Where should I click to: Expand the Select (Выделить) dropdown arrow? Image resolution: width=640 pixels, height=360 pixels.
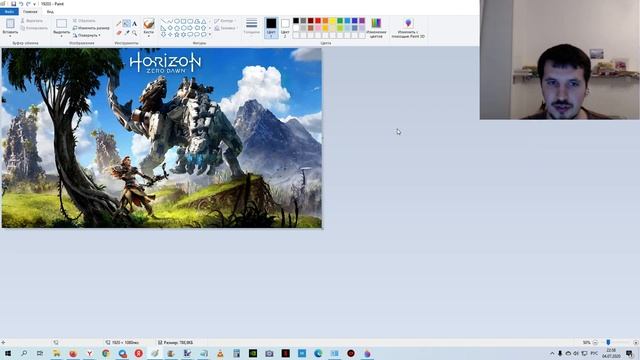pos(61,36)
